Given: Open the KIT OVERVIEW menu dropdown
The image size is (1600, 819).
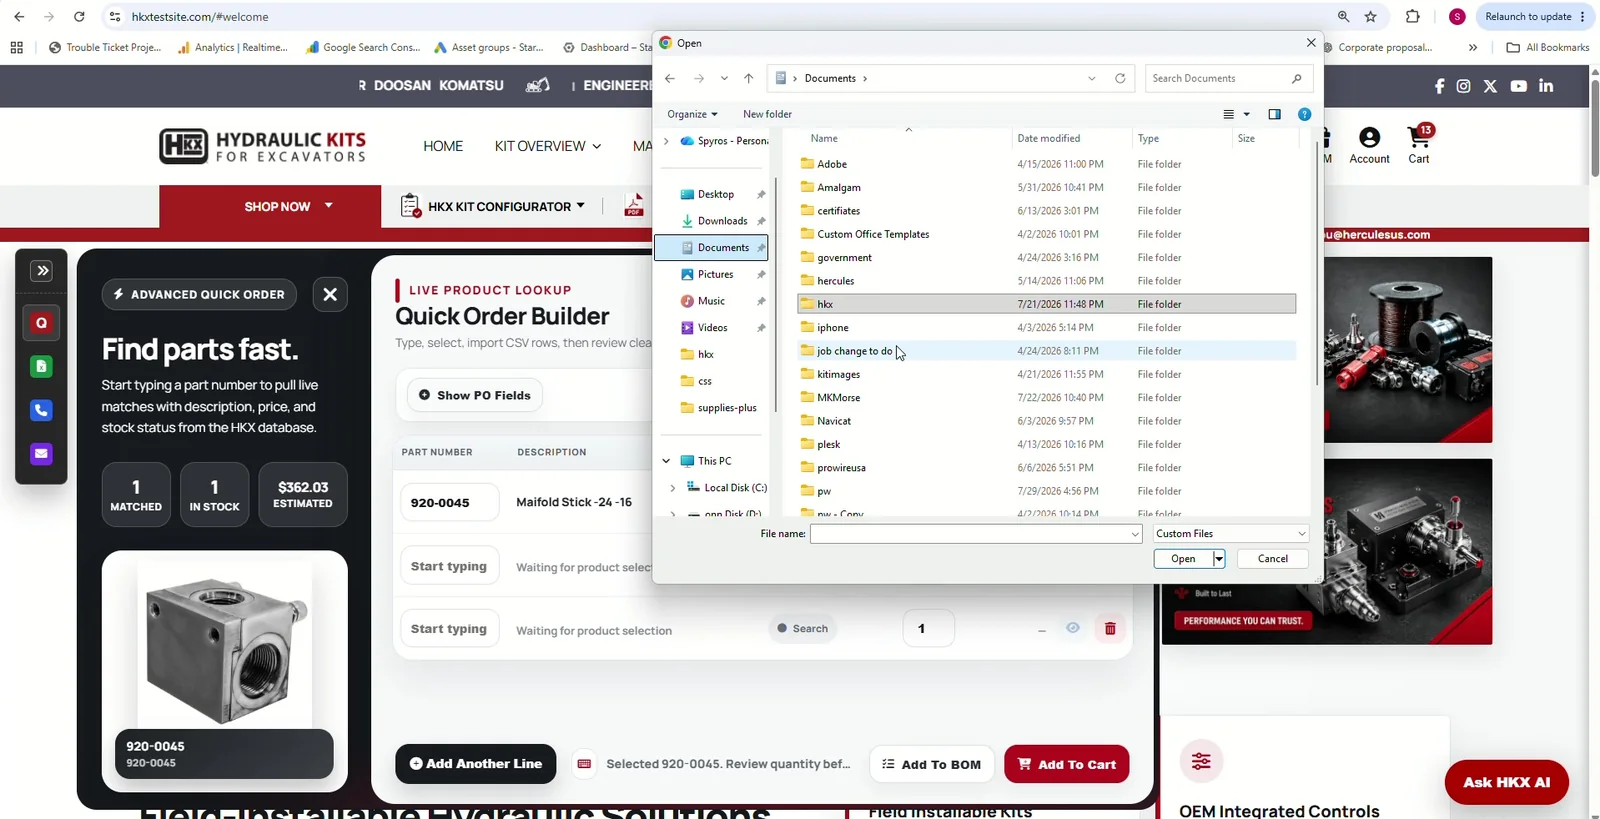Looking at the screenshot, I should pos(548,146).
